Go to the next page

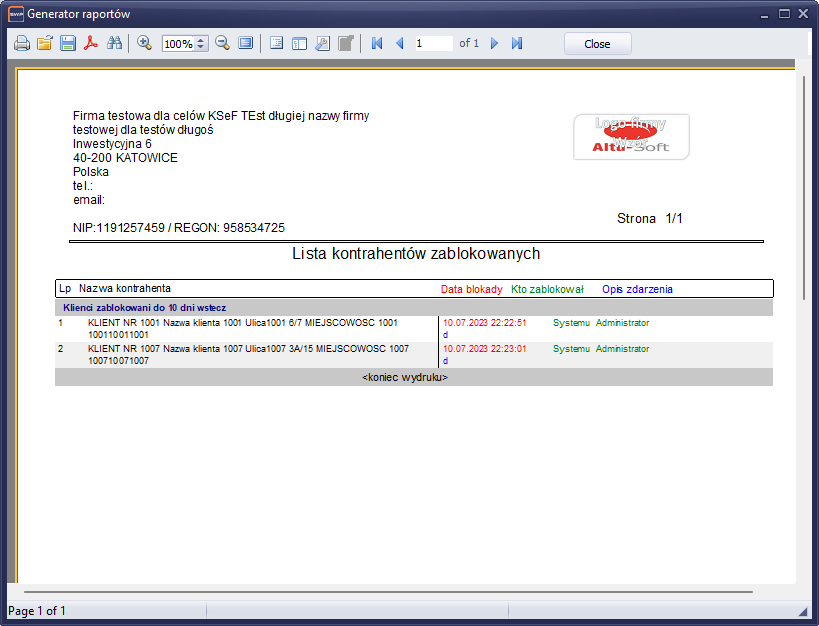tap(494, 44)
